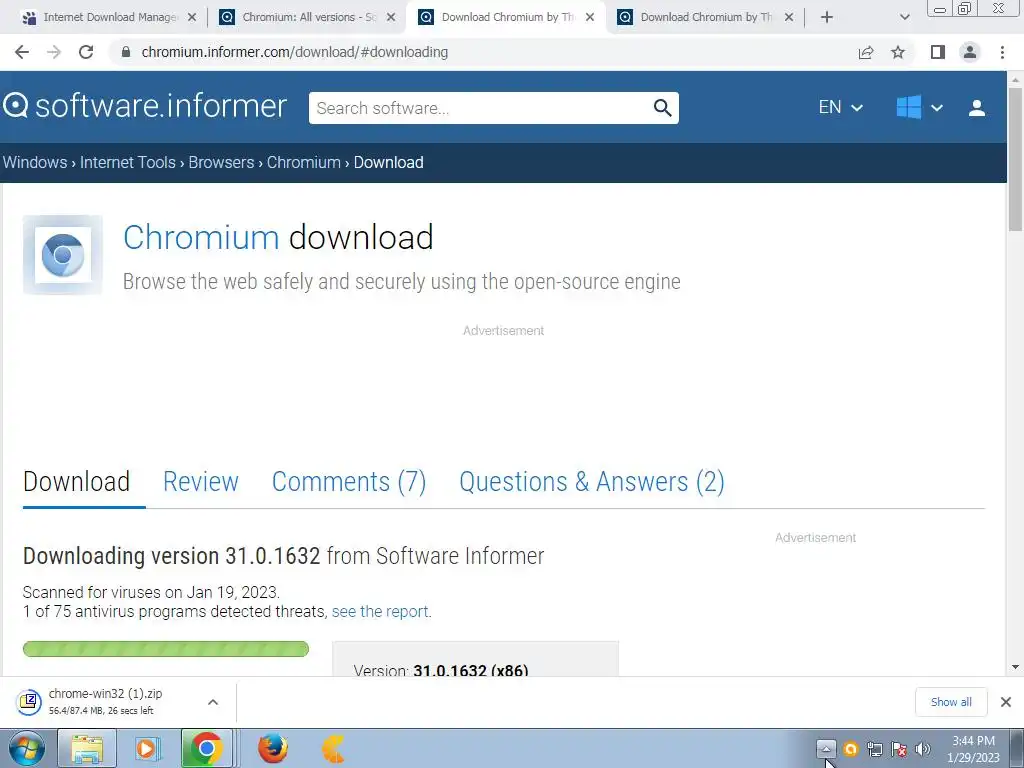
Task: Open a new browser tab
Action: (827, 17)
